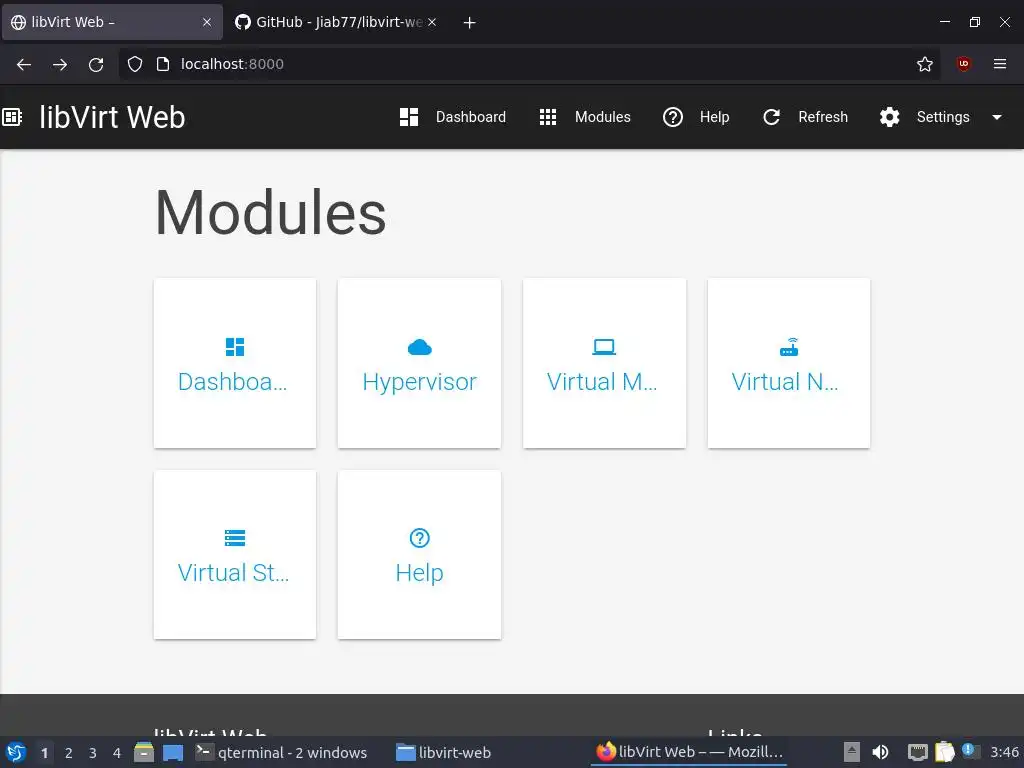This screenshot has width=1024, height=768.
Task: Click the Hypervisor cloud icon
Action: (x=419, y=347)
